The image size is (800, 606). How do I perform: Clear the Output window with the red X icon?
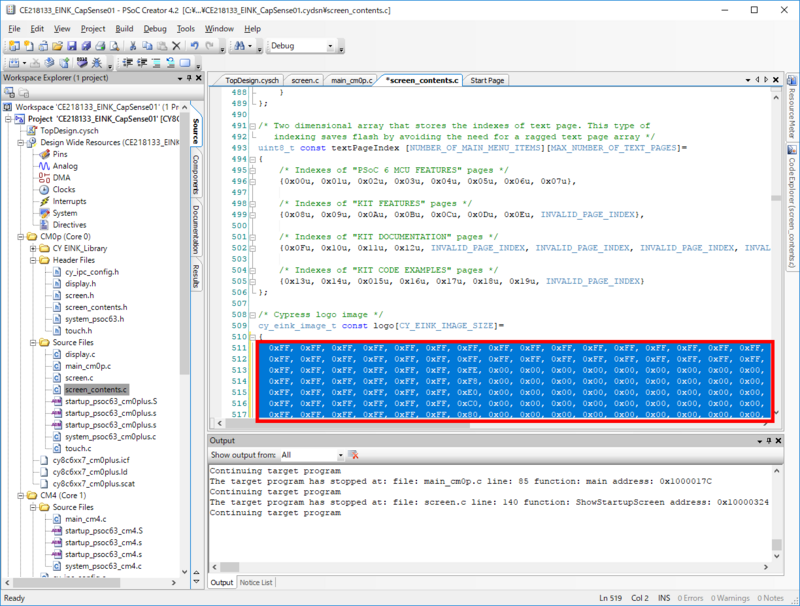pos(353,455)
